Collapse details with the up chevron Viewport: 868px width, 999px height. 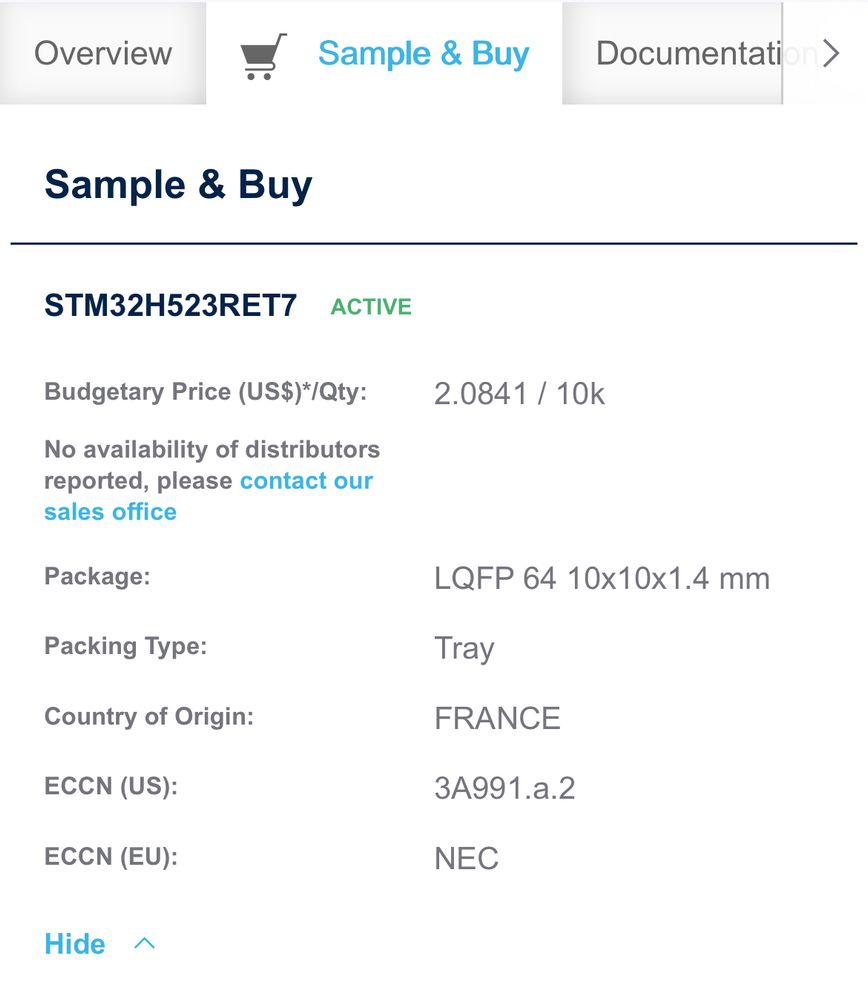(145, 943)
